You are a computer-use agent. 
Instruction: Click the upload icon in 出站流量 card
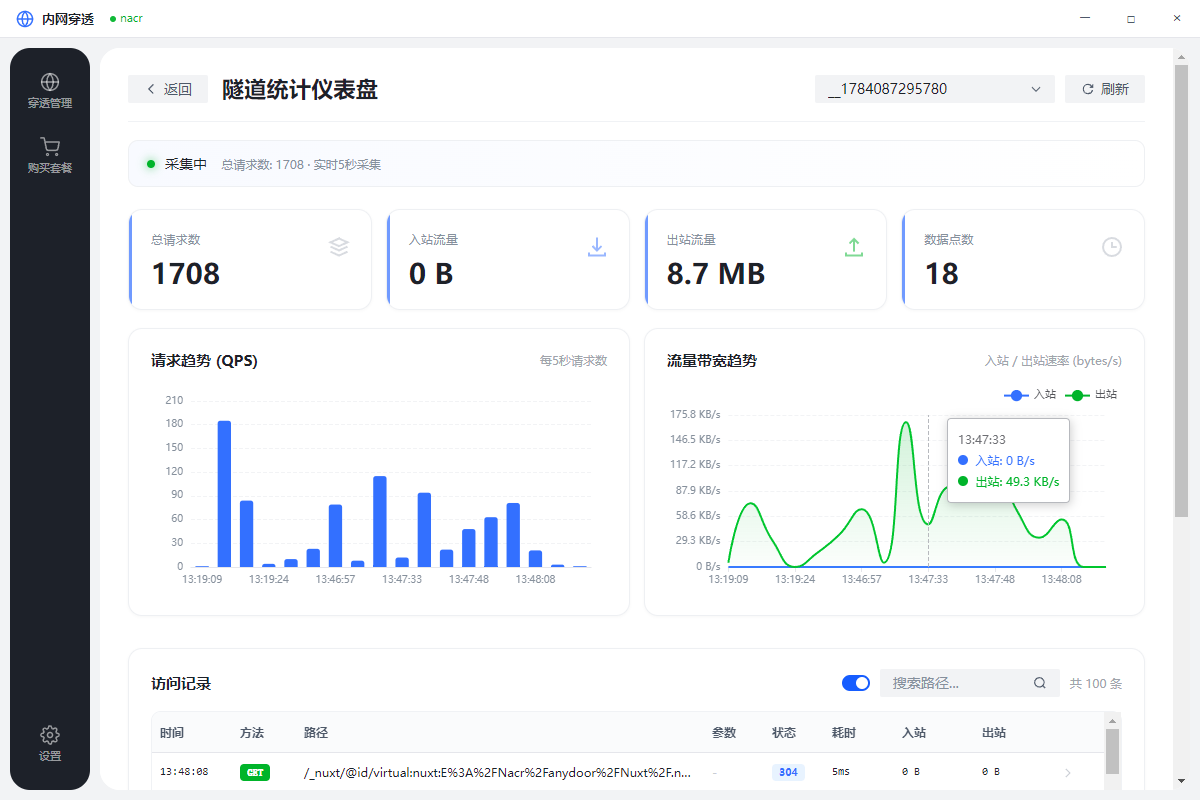coord(854,246)
